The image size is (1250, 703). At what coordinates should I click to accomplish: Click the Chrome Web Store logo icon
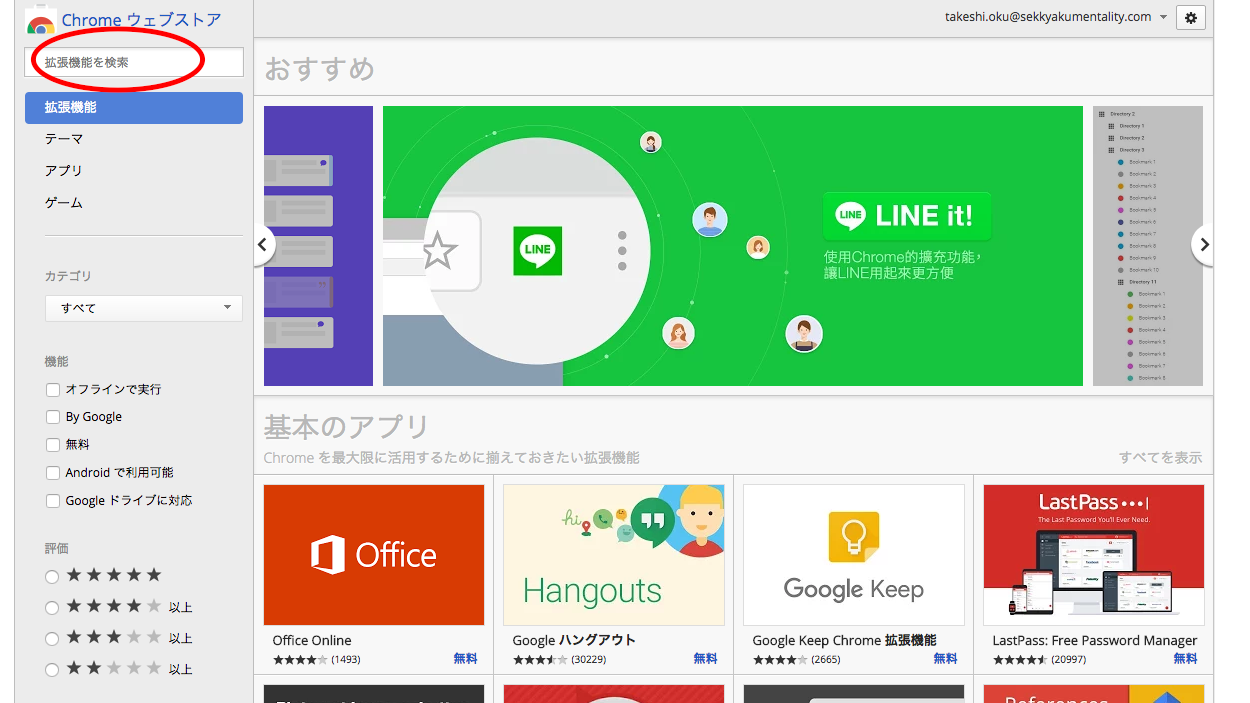pyautogui.click(x=41, y=19)
